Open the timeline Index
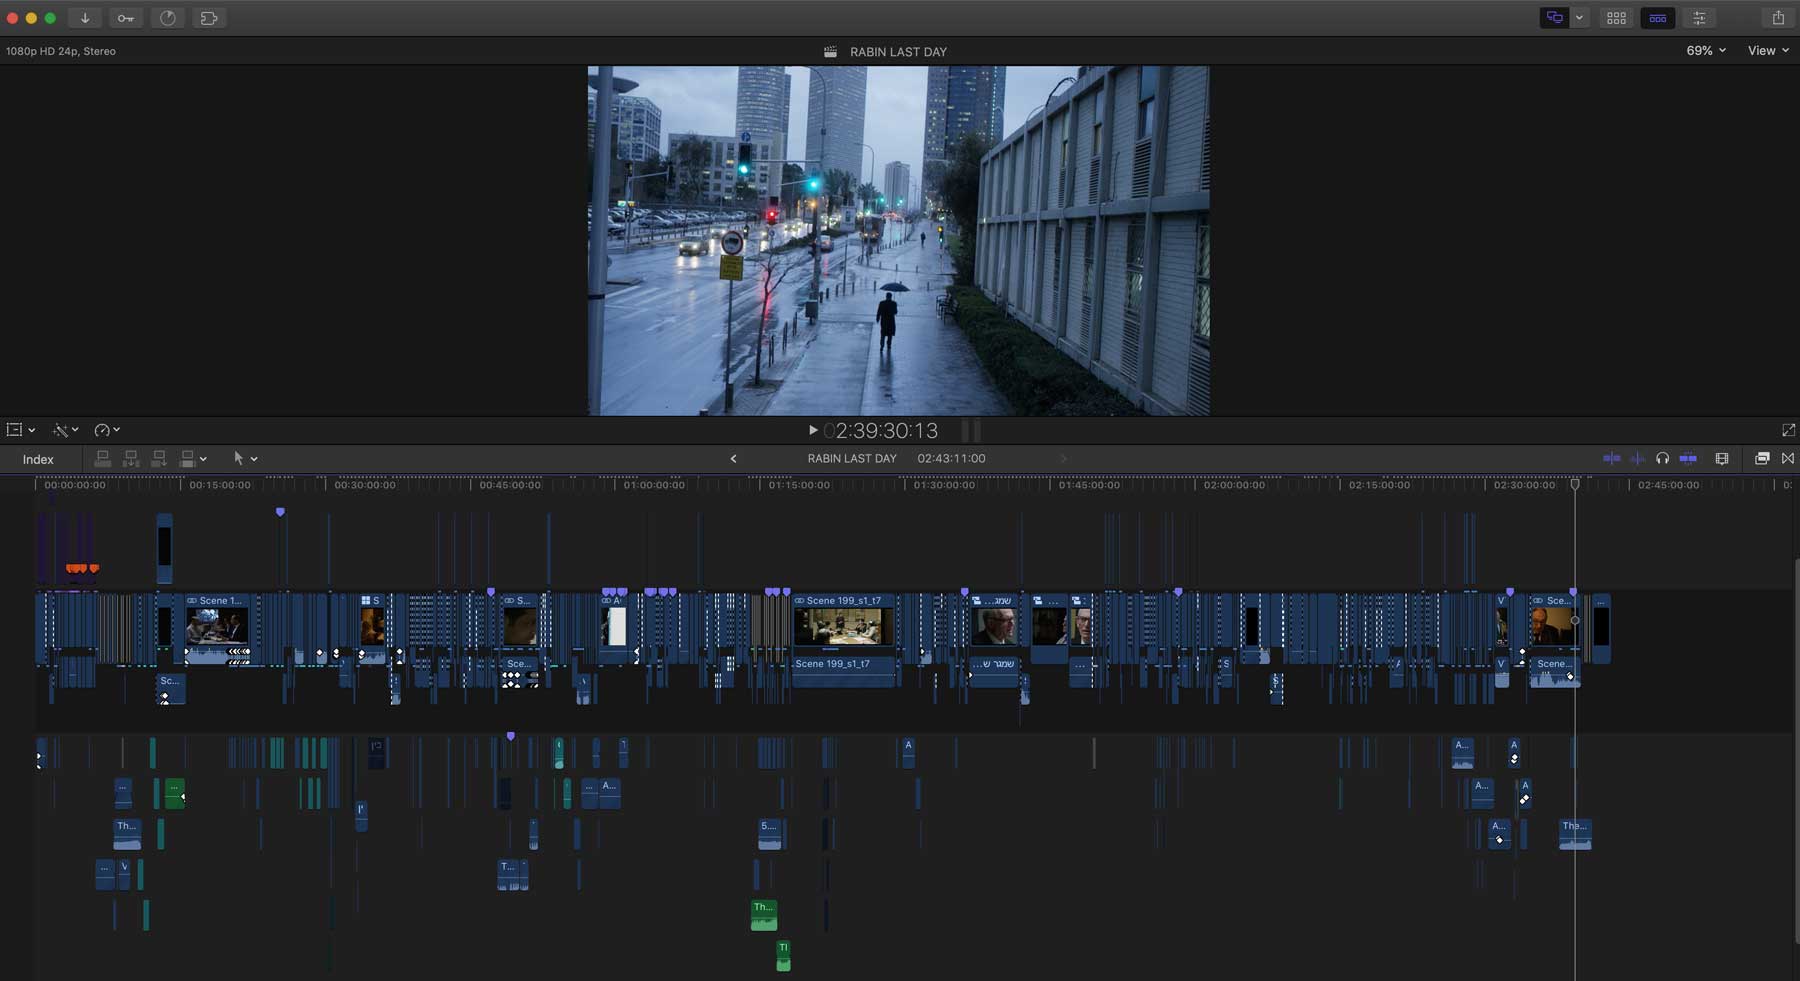 pyautogui.click(x=38, y=459)
